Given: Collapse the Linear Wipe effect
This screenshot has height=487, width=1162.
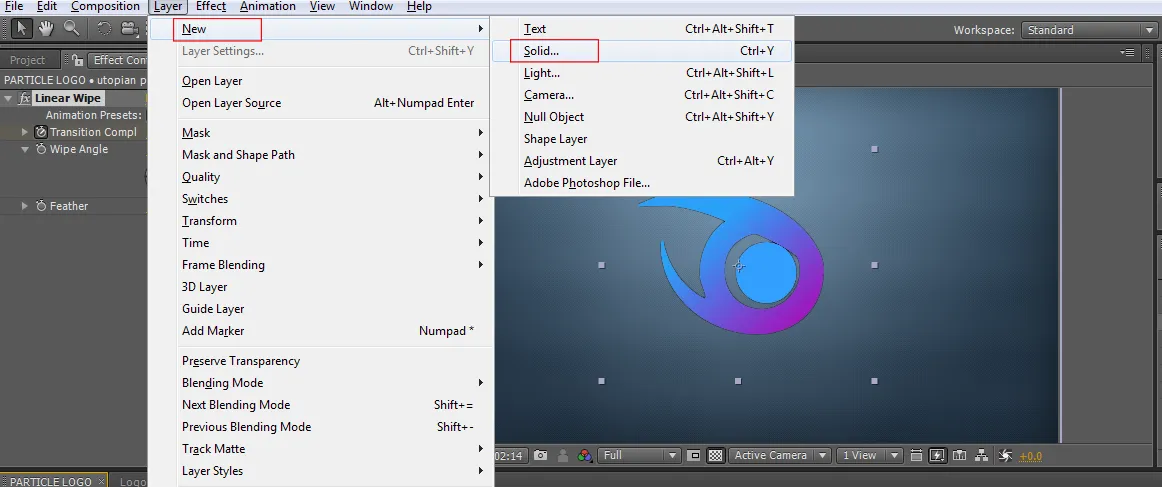Looking at the screenshot, I should (8, 98).
